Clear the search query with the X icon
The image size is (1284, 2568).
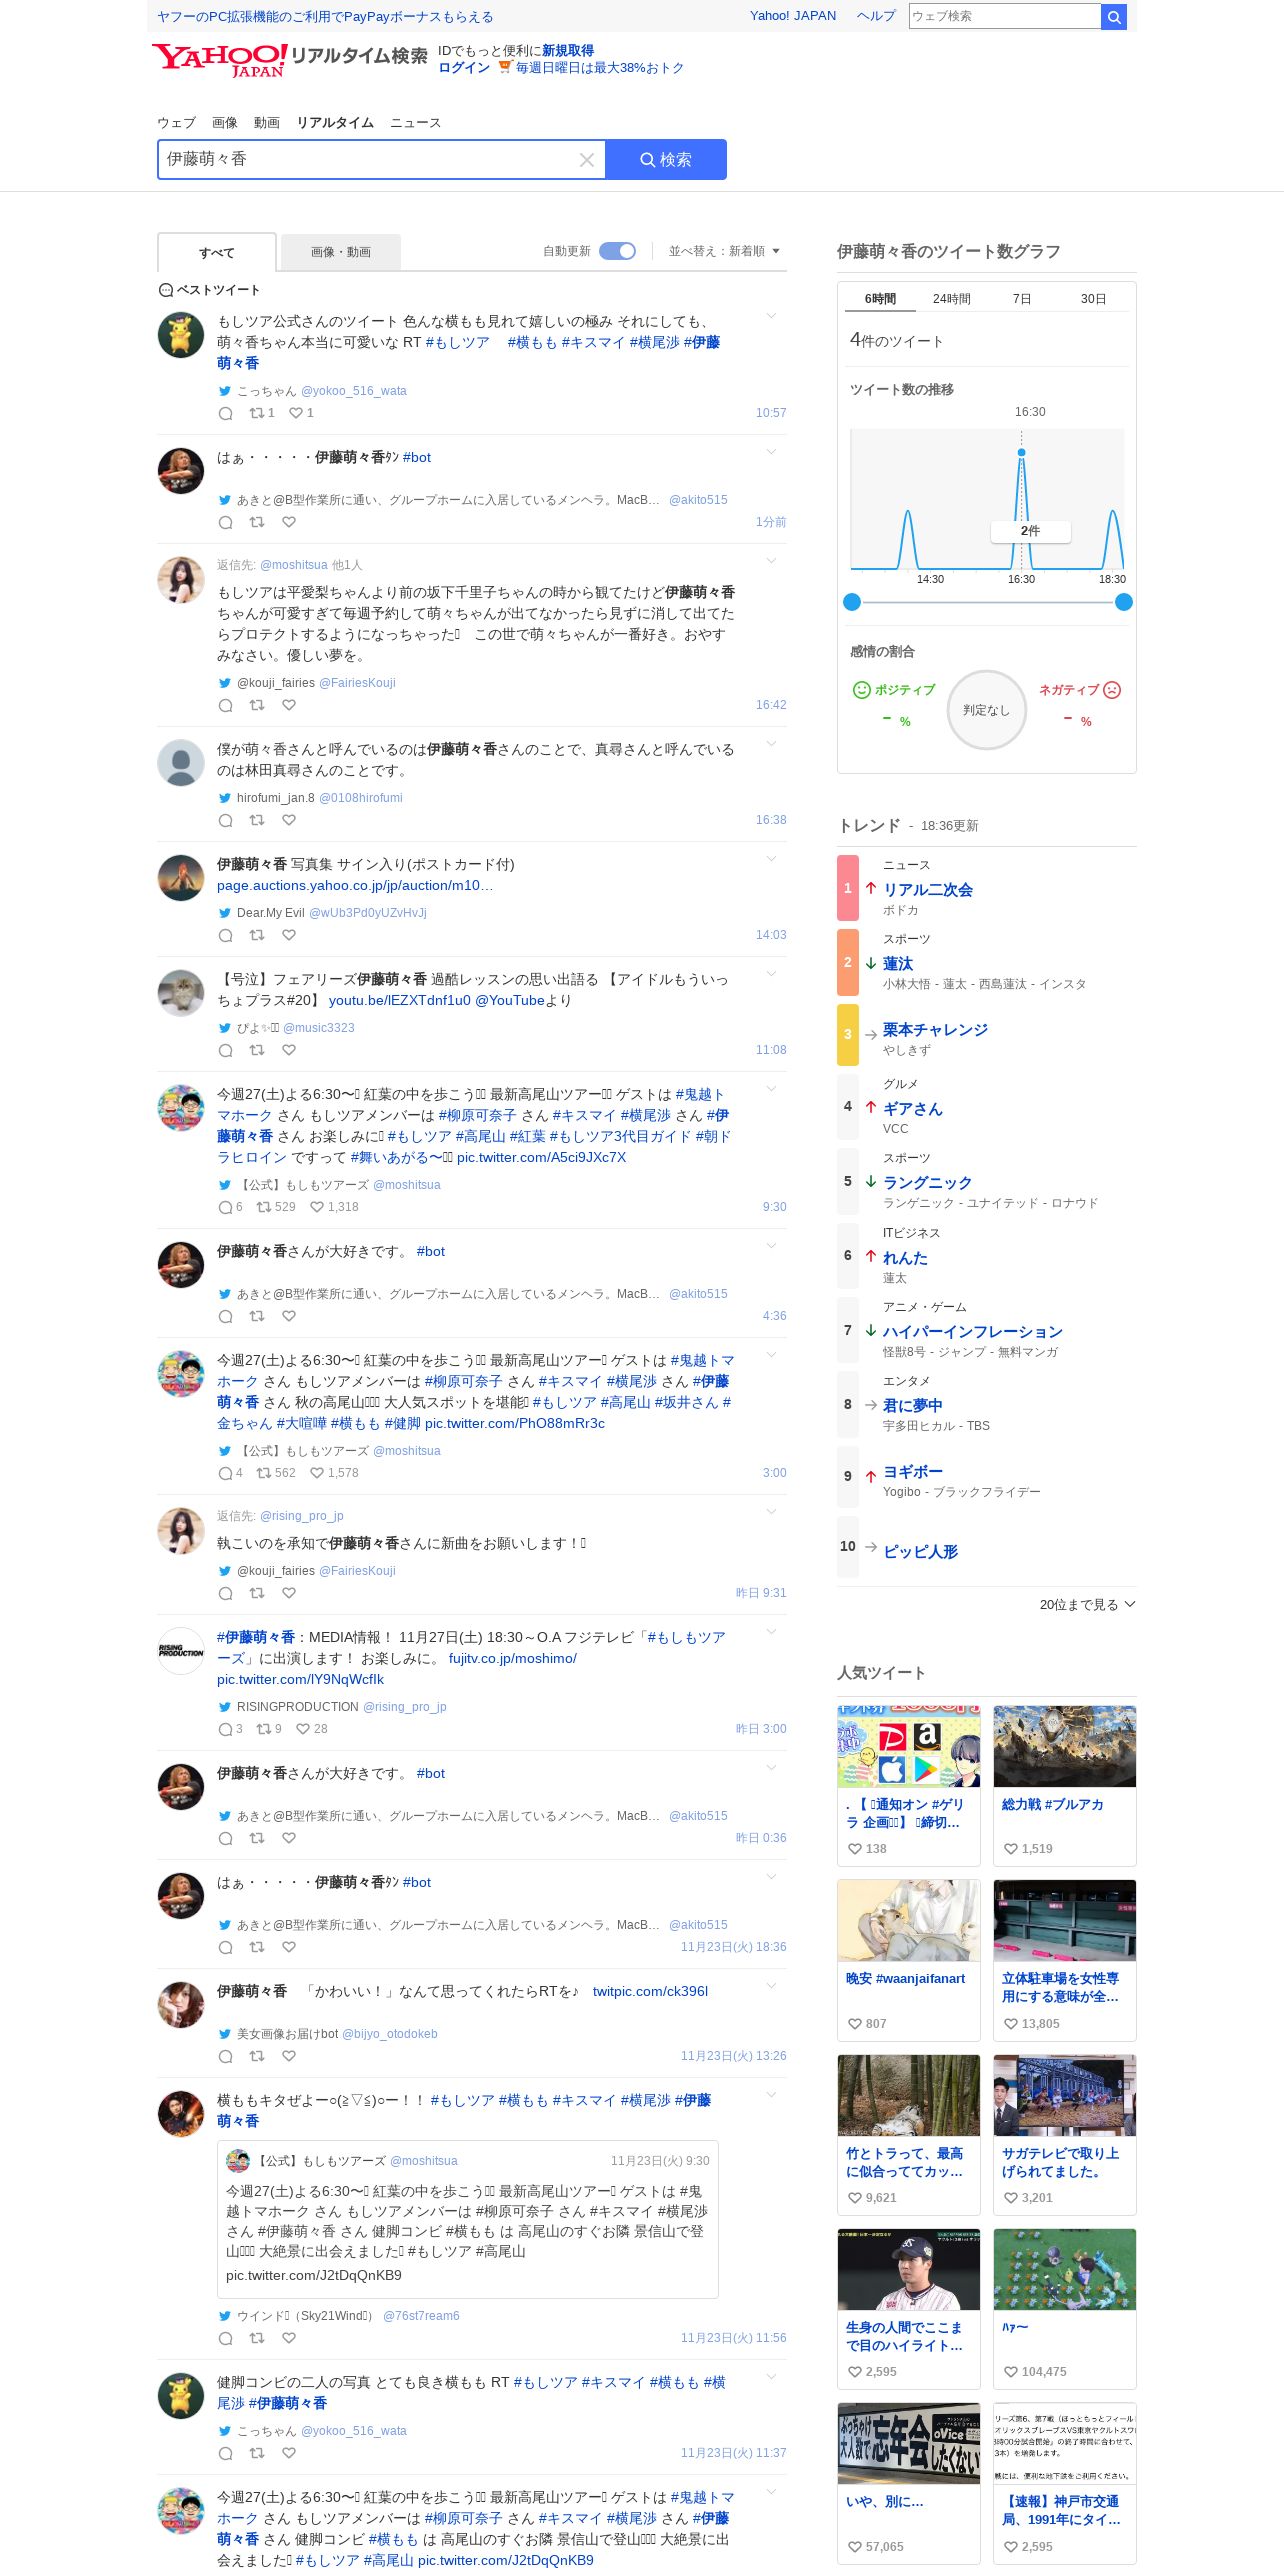(587, 160)
